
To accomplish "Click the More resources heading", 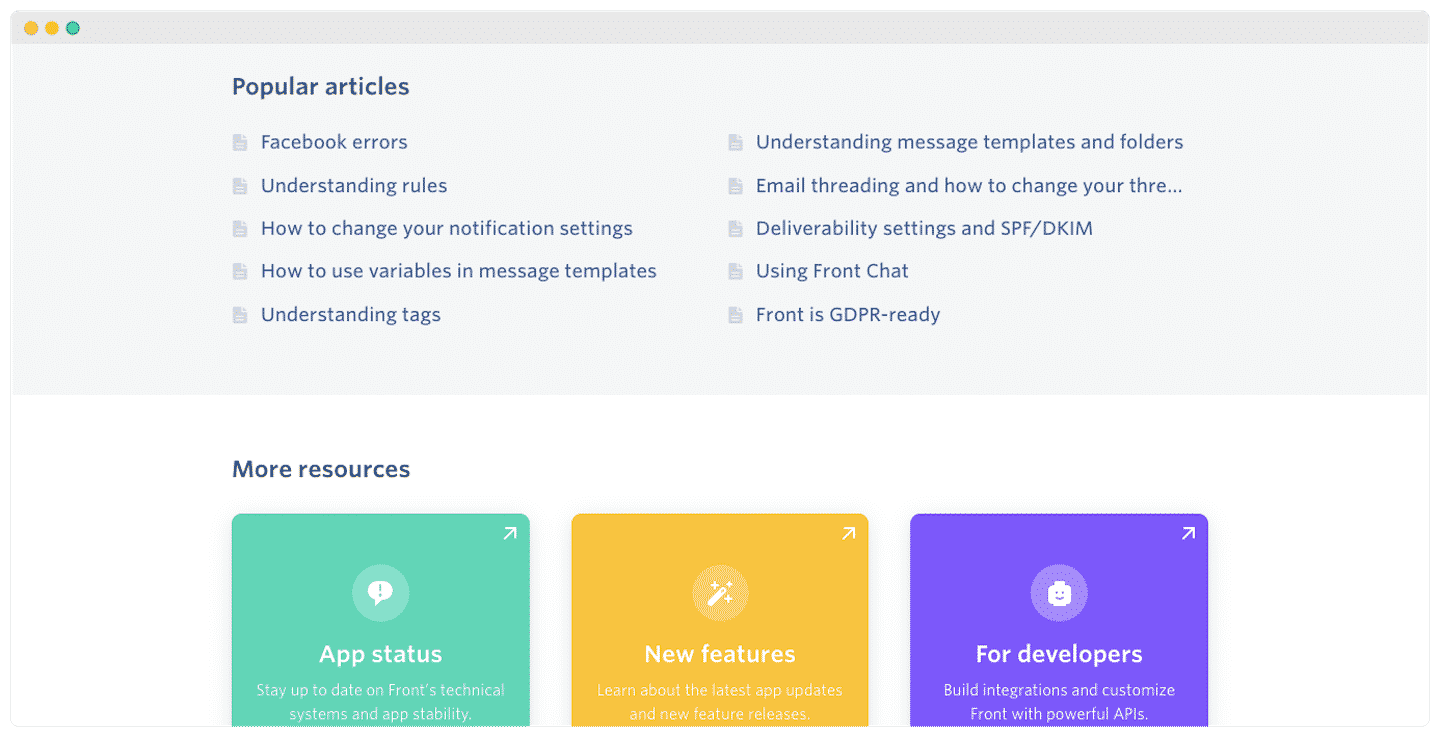I will tap(321, 469).
